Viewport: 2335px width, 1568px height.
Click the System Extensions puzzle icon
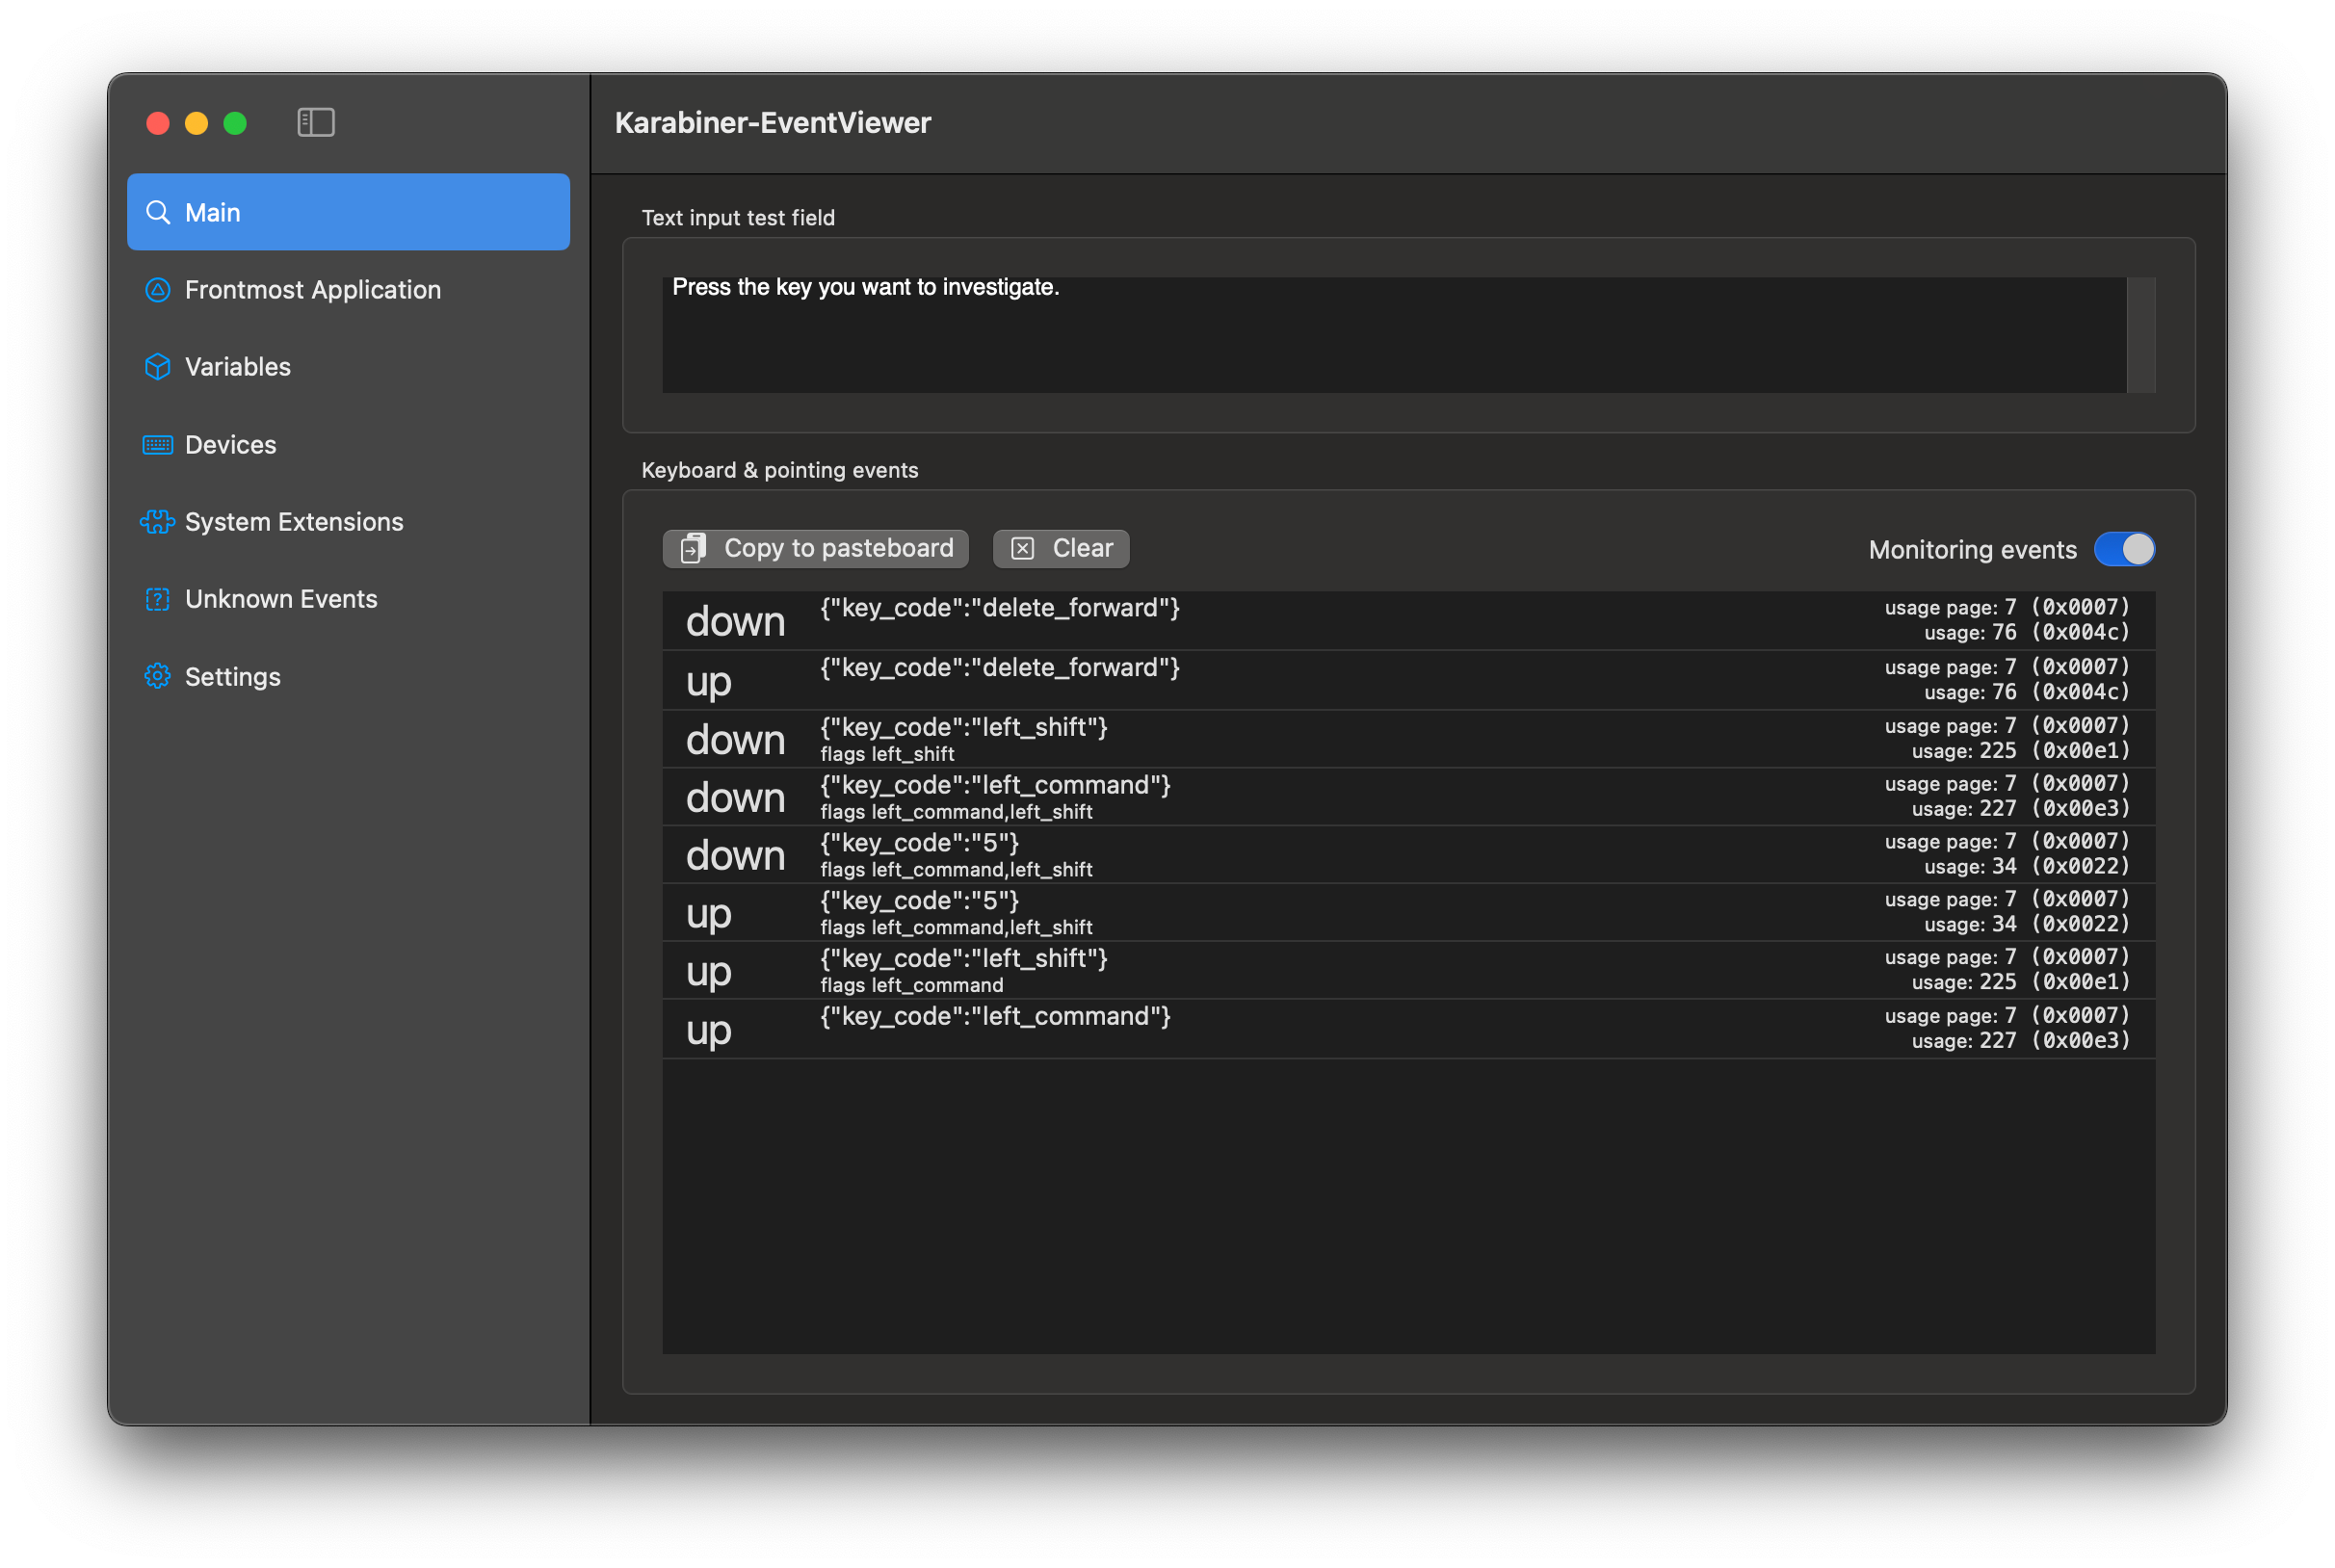pyautogui.click(x=157, y=522)
